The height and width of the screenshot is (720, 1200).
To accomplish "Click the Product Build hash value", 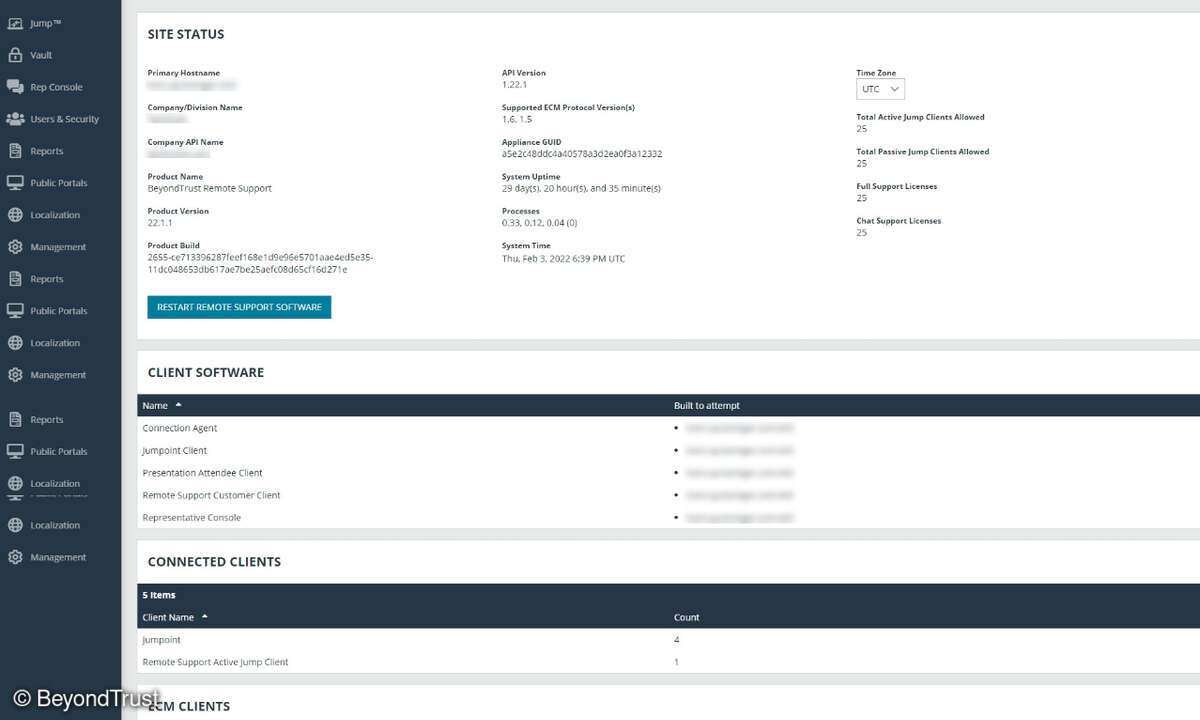I will tap(261, 263).
